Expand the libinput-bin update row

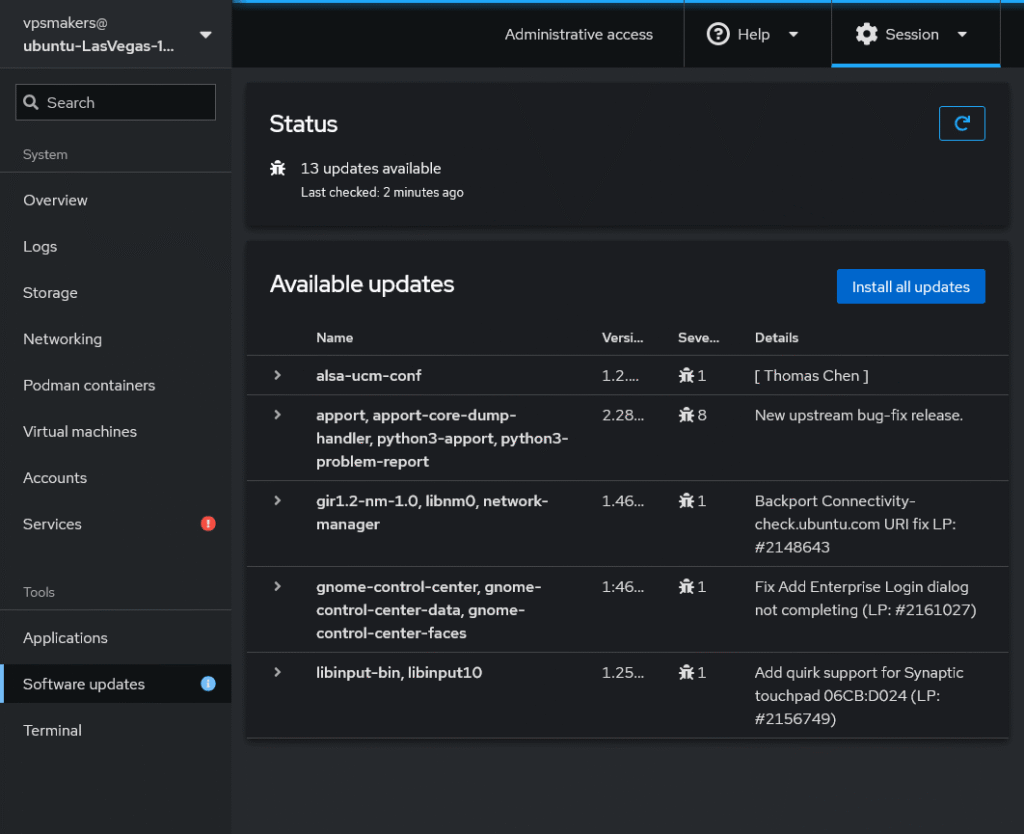(x=278, y=671)
